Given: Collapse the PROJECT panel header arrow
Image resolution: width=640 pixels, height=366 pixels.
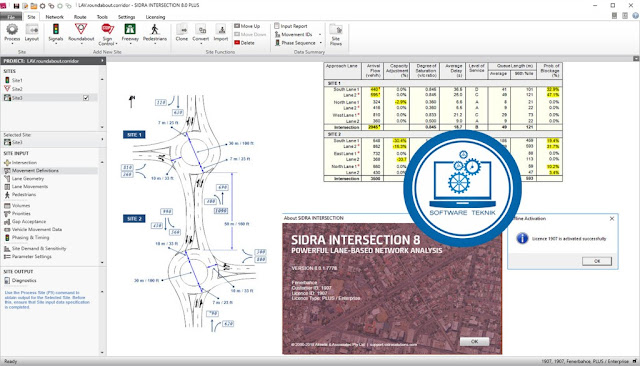Looking at the screenshot, I should pos(102,61).
